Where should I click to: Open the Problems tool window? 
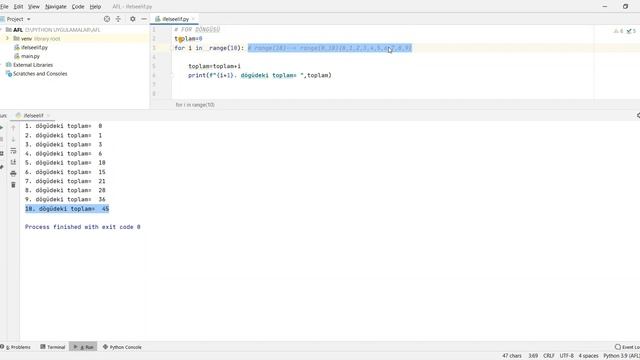pos(16,347)
